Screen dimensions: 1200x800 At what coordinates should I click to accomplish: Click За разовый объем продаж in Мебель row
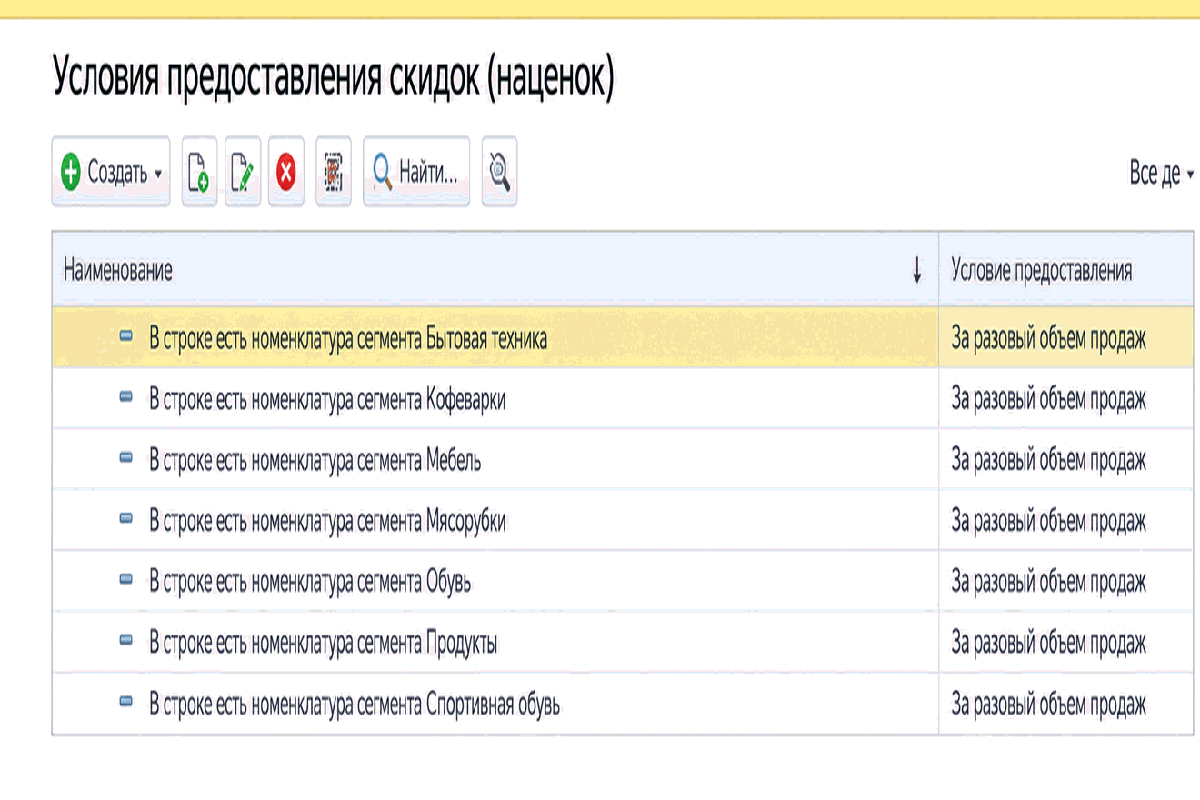(x=1048, y=461)
